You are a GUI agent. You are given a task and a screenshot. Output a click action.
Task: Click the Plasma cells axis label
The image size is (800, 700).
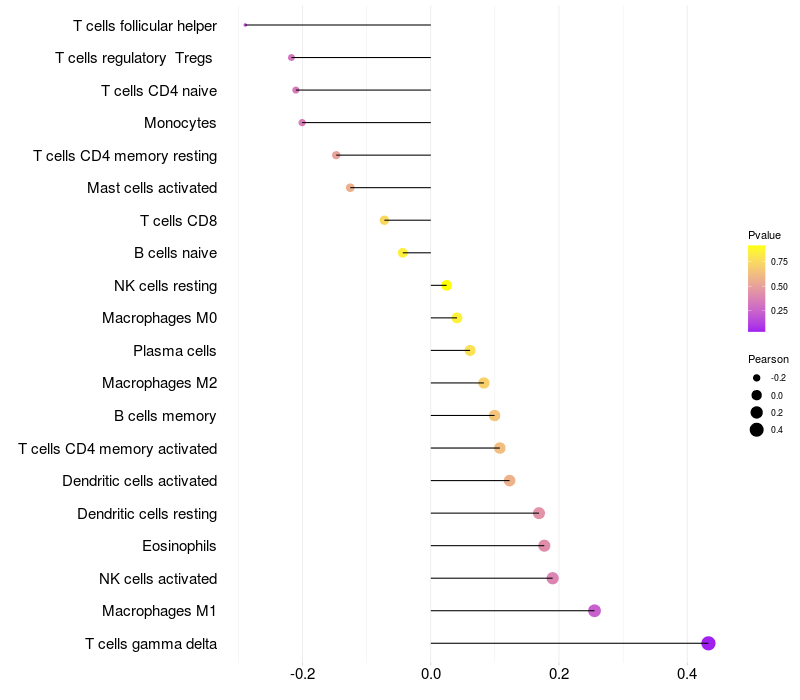(x=175, y=351)
